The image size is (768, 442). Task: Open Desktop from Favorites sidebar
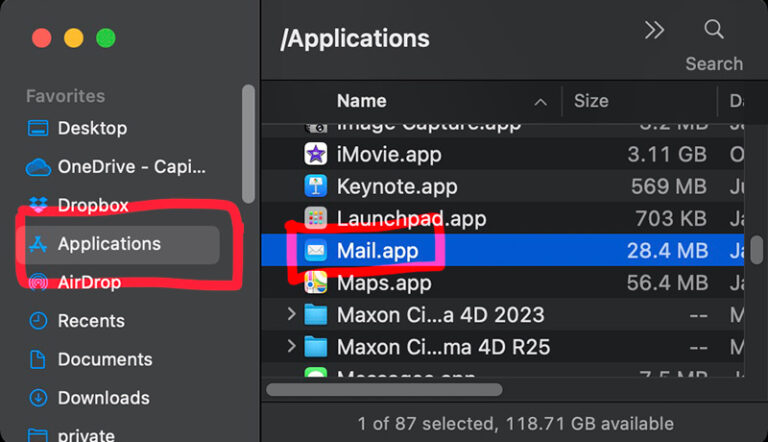point(92,128)
